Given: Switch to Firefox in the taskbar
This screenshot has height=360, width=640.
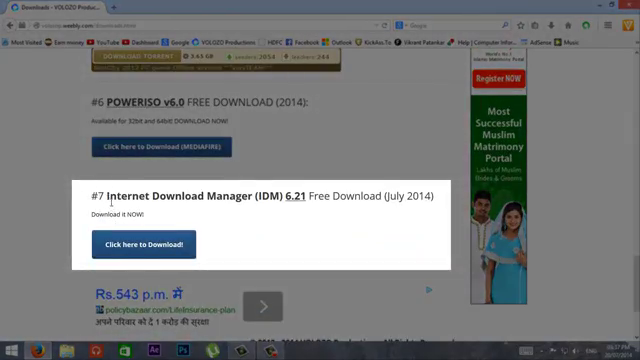Looking at the screenshot, I should (38, 351).
